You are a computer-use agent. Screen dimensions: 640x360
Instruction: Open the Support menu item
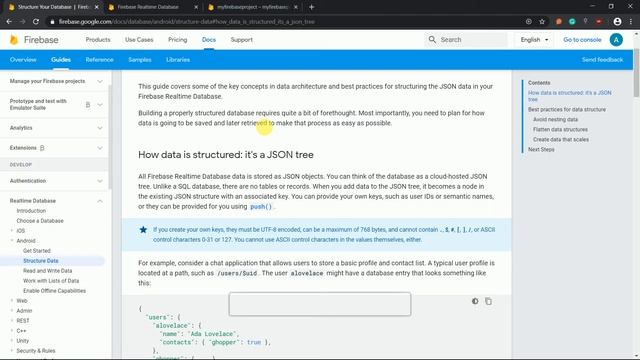242,40
